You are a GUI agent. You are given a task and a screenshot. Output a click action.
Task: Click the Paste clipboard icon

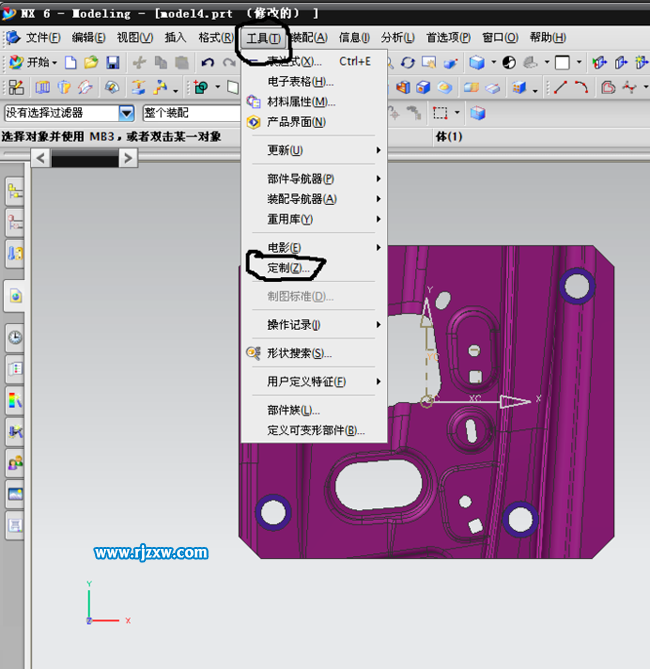tap(182, 63)
